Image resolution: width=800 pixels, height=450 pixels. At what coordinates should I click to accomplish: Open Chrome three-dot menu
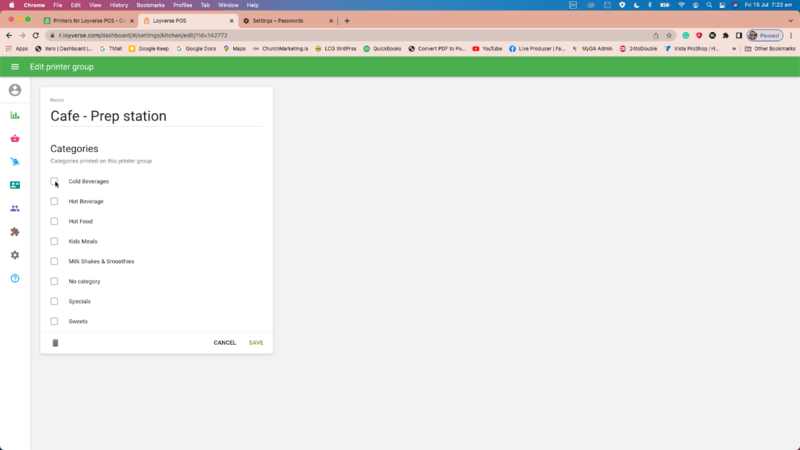791,35
